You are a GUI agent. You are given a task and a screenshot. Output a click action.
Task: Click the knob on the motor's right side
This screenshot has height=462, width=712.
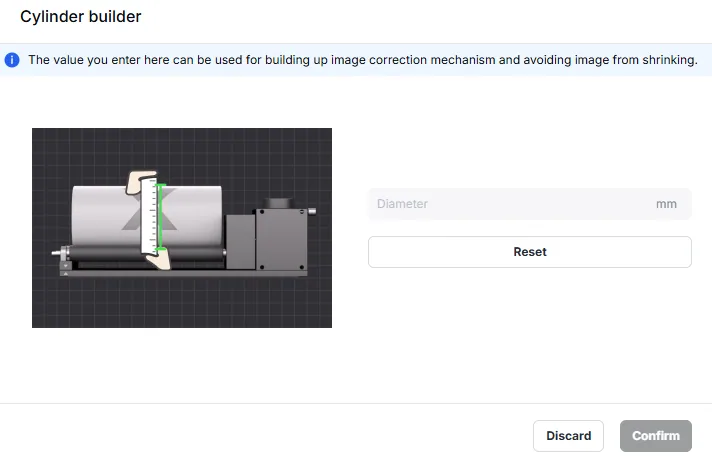point(312,211)
